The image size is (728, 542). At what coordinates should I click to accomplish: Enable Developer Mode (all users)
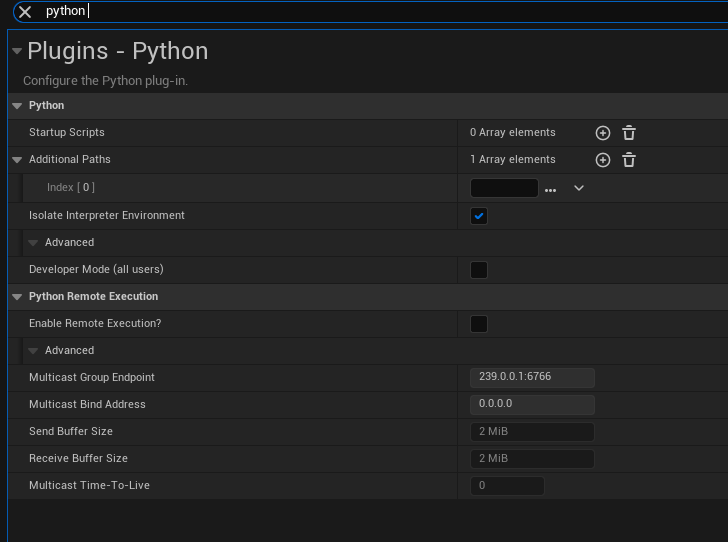[x=479, y=270]
